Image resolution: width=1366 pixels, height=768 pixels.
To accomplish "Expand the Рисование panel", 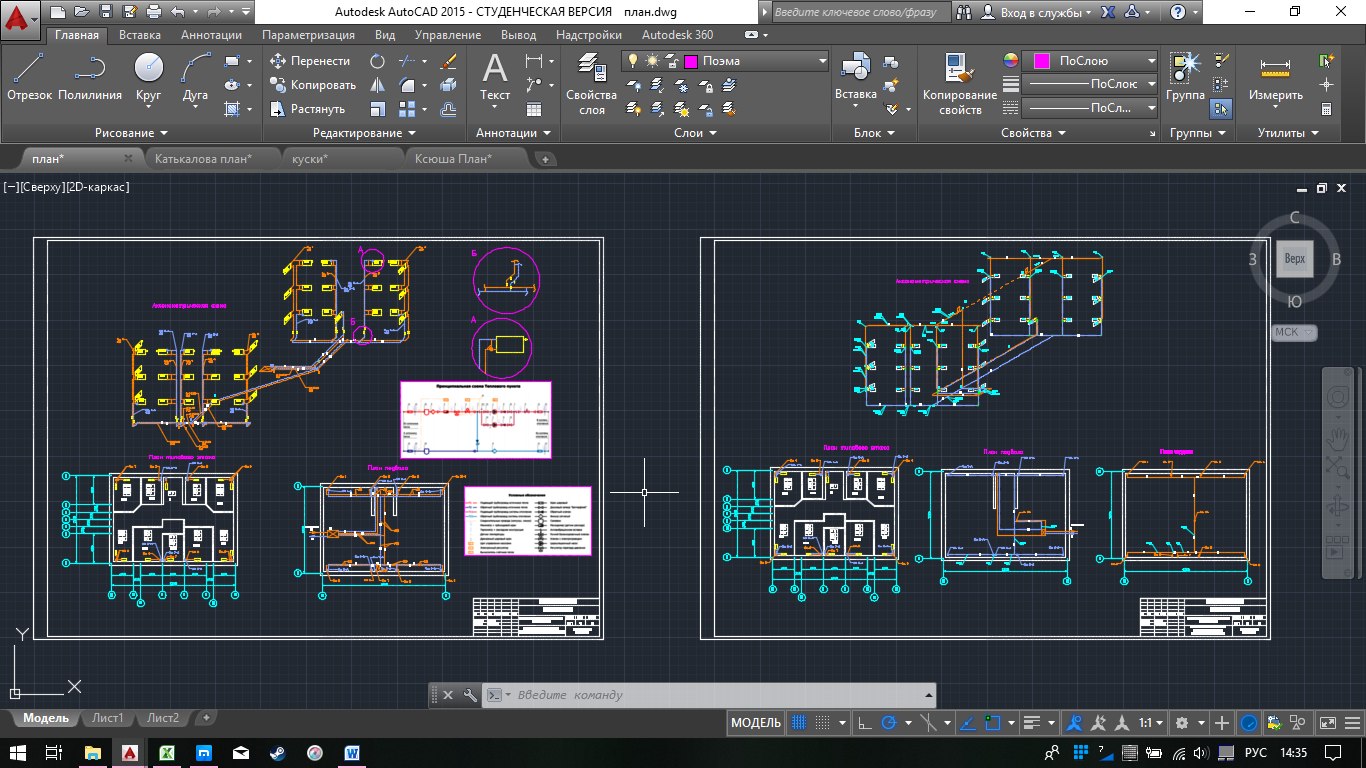I will [131, 133].
